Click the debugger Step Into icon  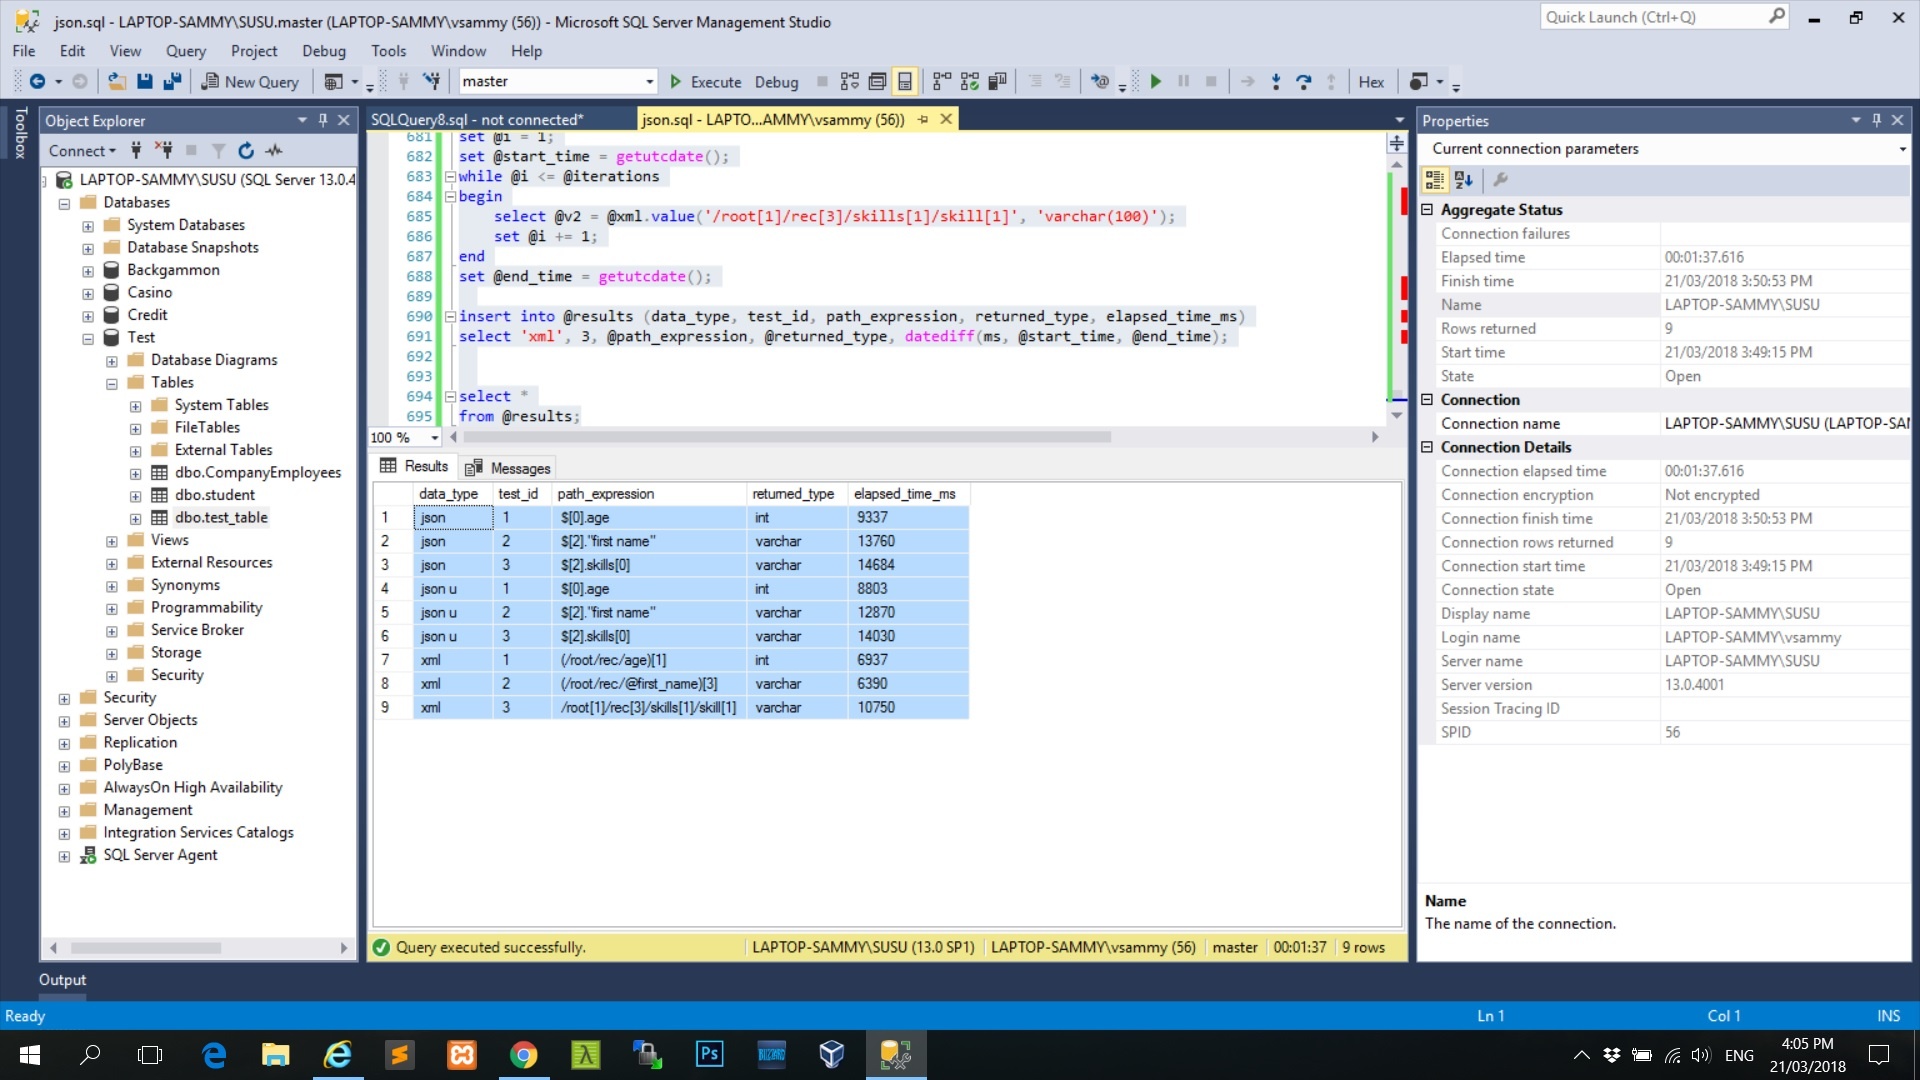1276,82
